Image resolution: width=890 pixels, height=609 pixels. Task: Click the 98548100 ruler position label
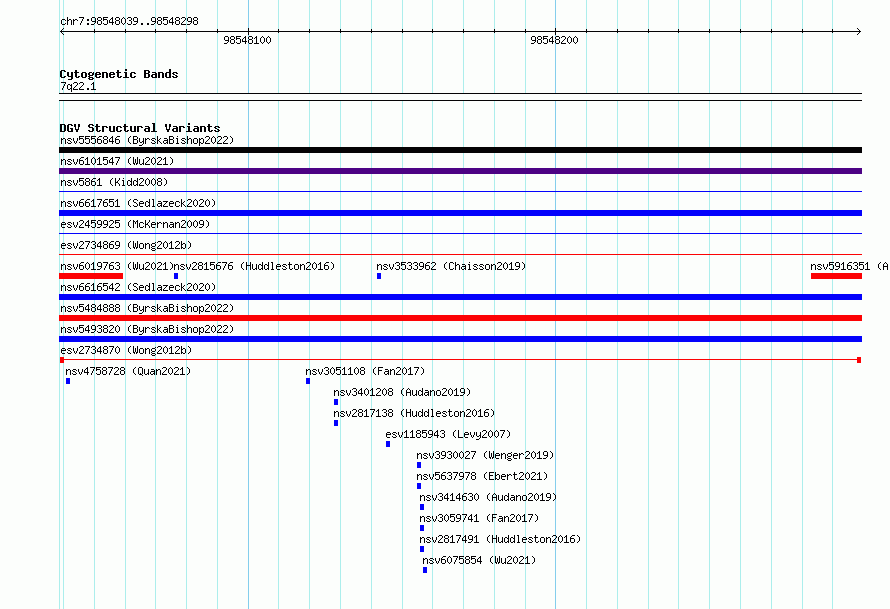[x=247, y=40]
